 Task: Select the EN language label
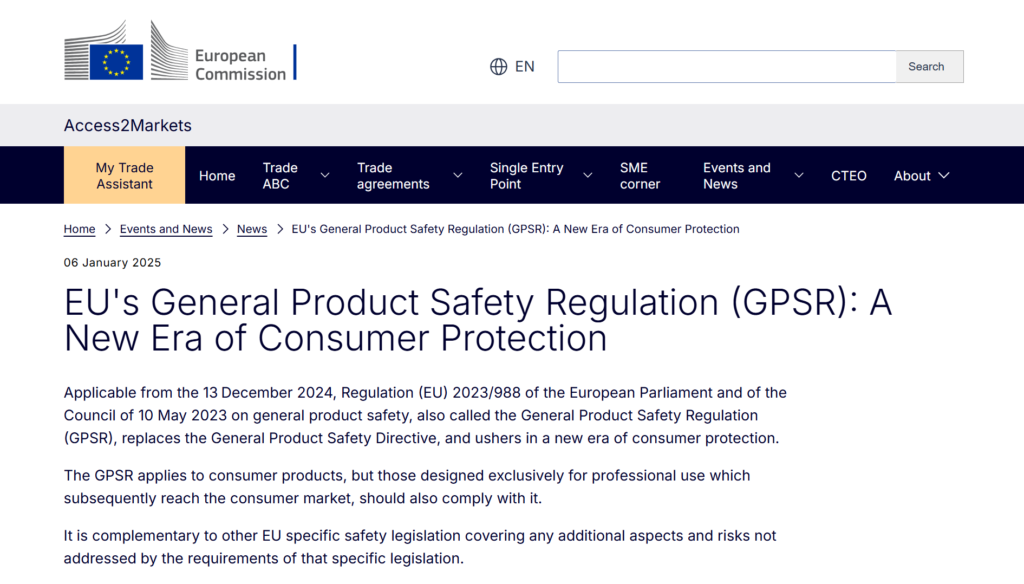click(524, 67)
